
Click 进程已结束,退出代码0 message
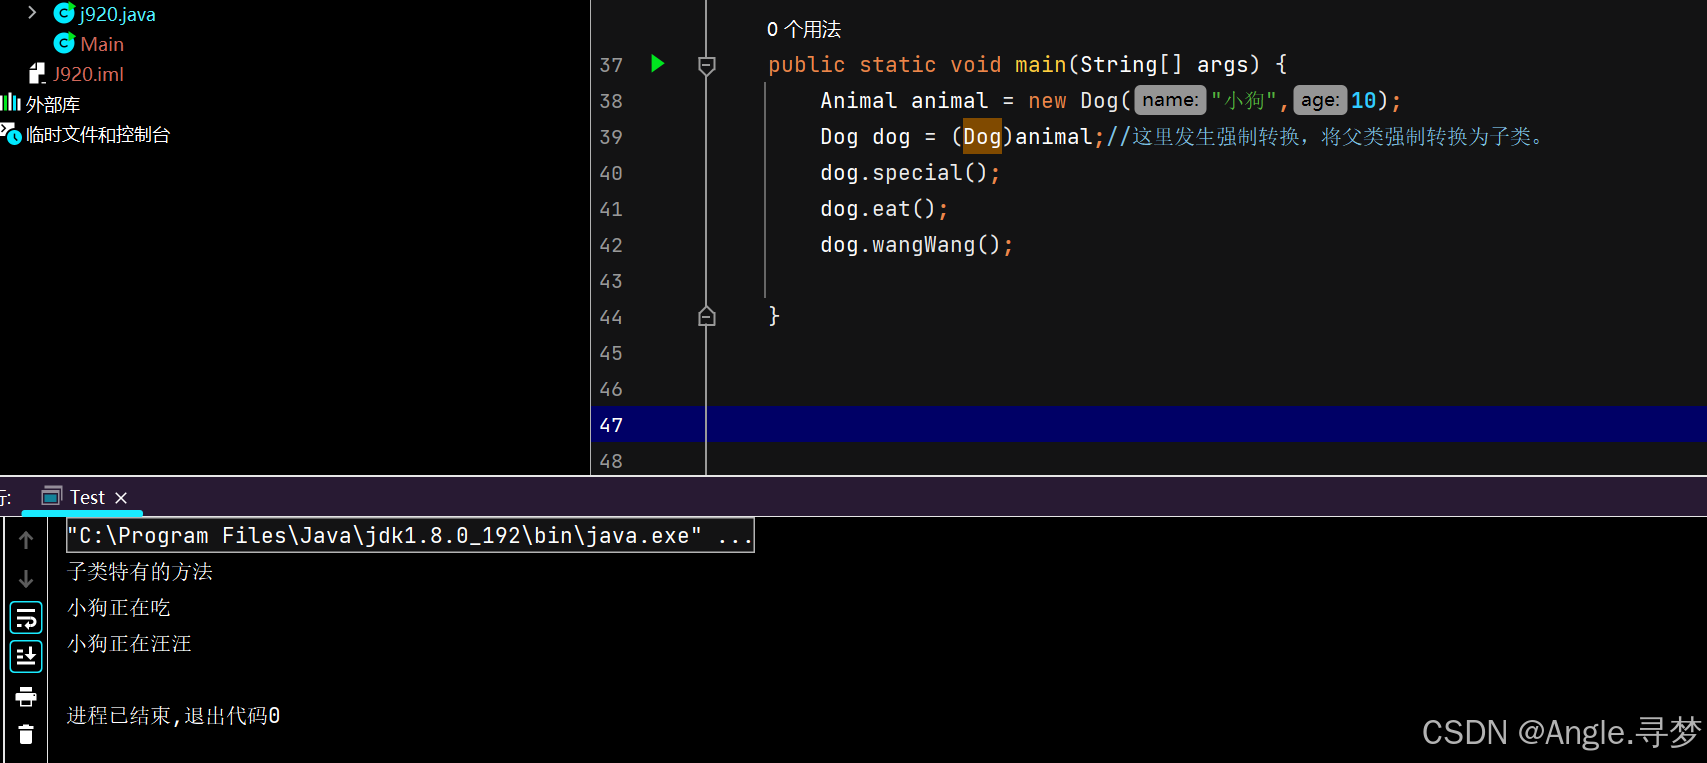(173, 716)
